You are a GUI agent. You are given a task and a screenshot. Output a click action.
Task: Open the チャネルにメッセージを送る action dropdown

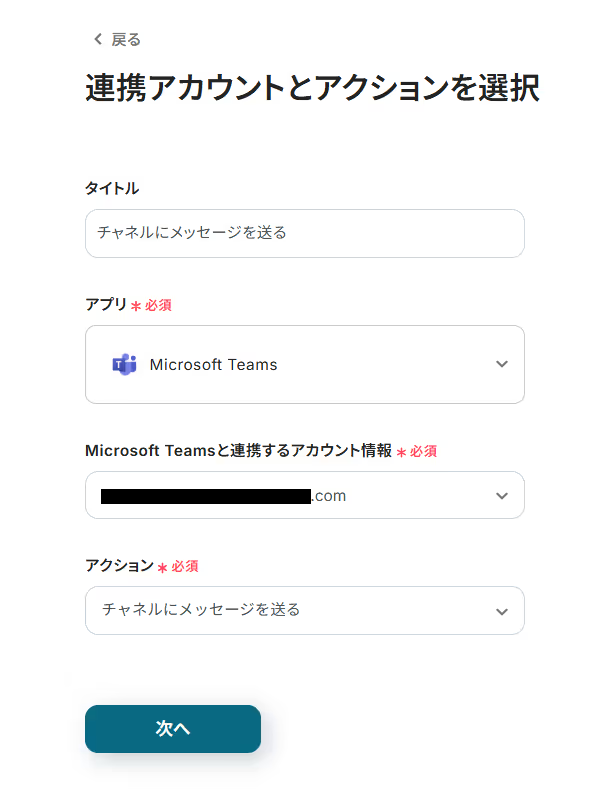(x=305, y=611)
